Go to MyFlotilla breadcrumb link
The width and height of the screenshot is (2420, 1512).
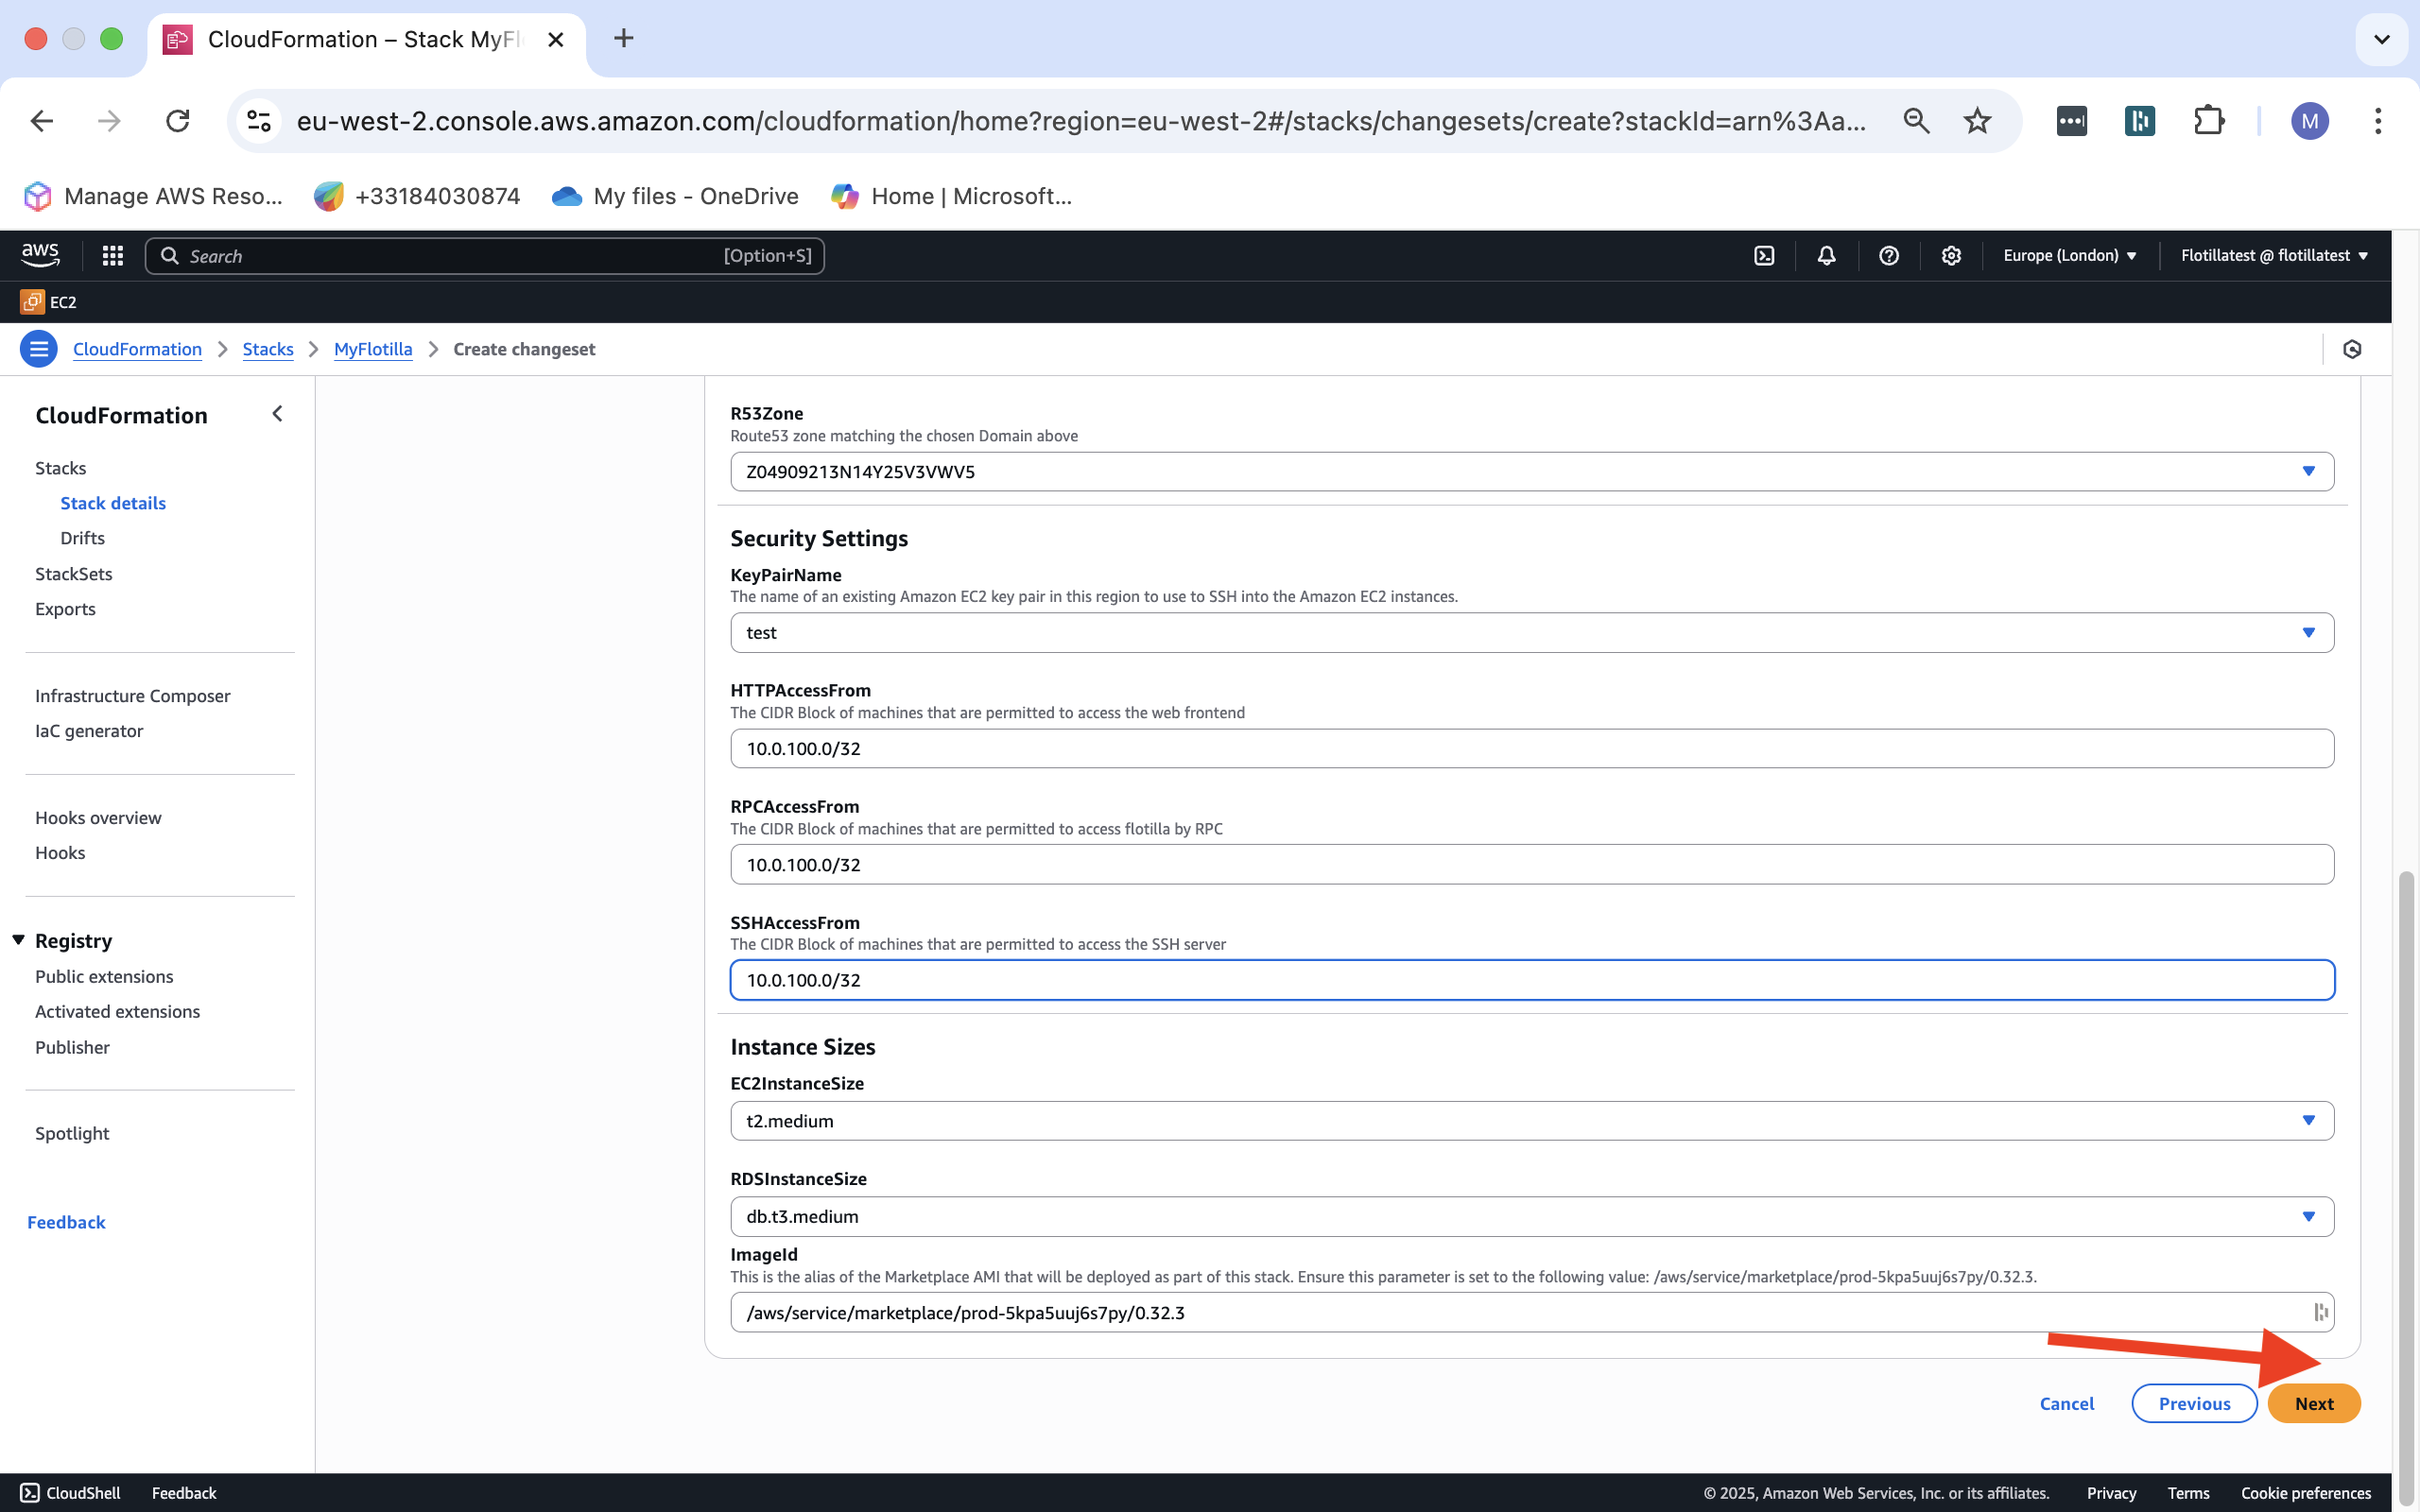click(372, 349)
